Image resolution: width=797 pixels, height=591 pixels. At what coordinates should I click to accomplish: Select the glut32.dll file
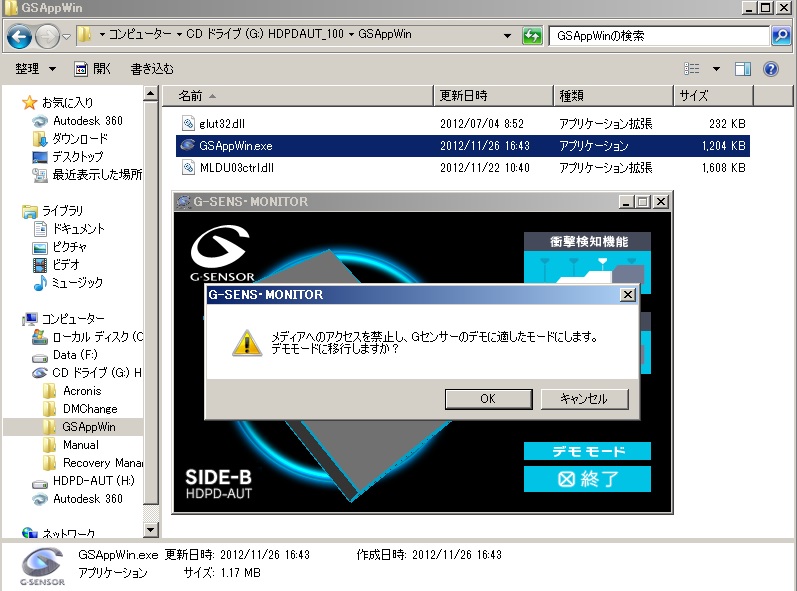tap(222, 123)
